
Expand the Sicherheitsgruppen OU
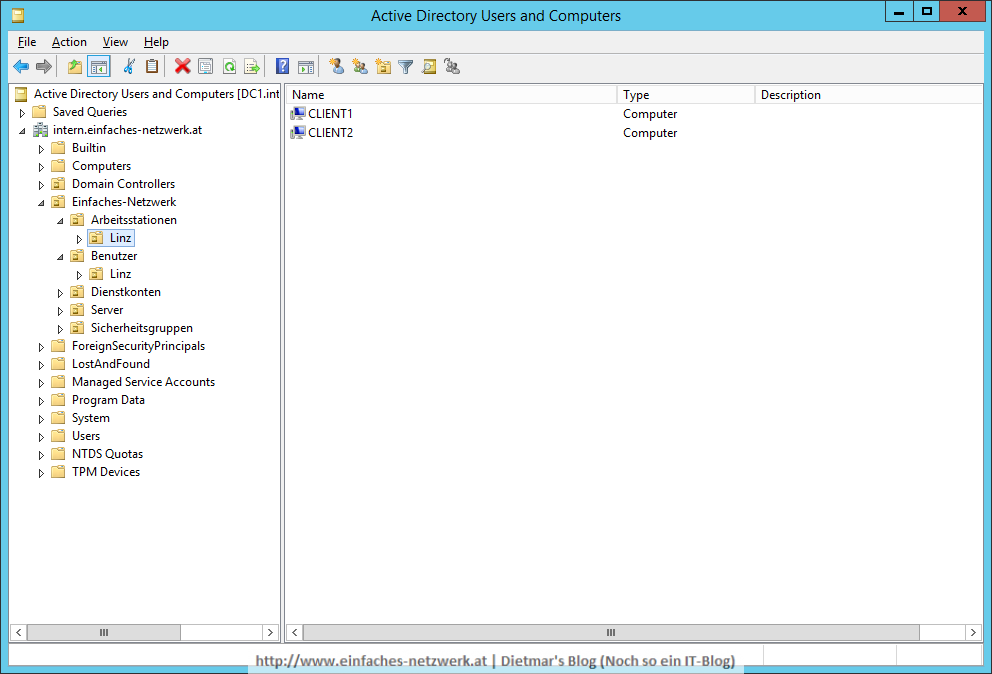pos(60,329)
